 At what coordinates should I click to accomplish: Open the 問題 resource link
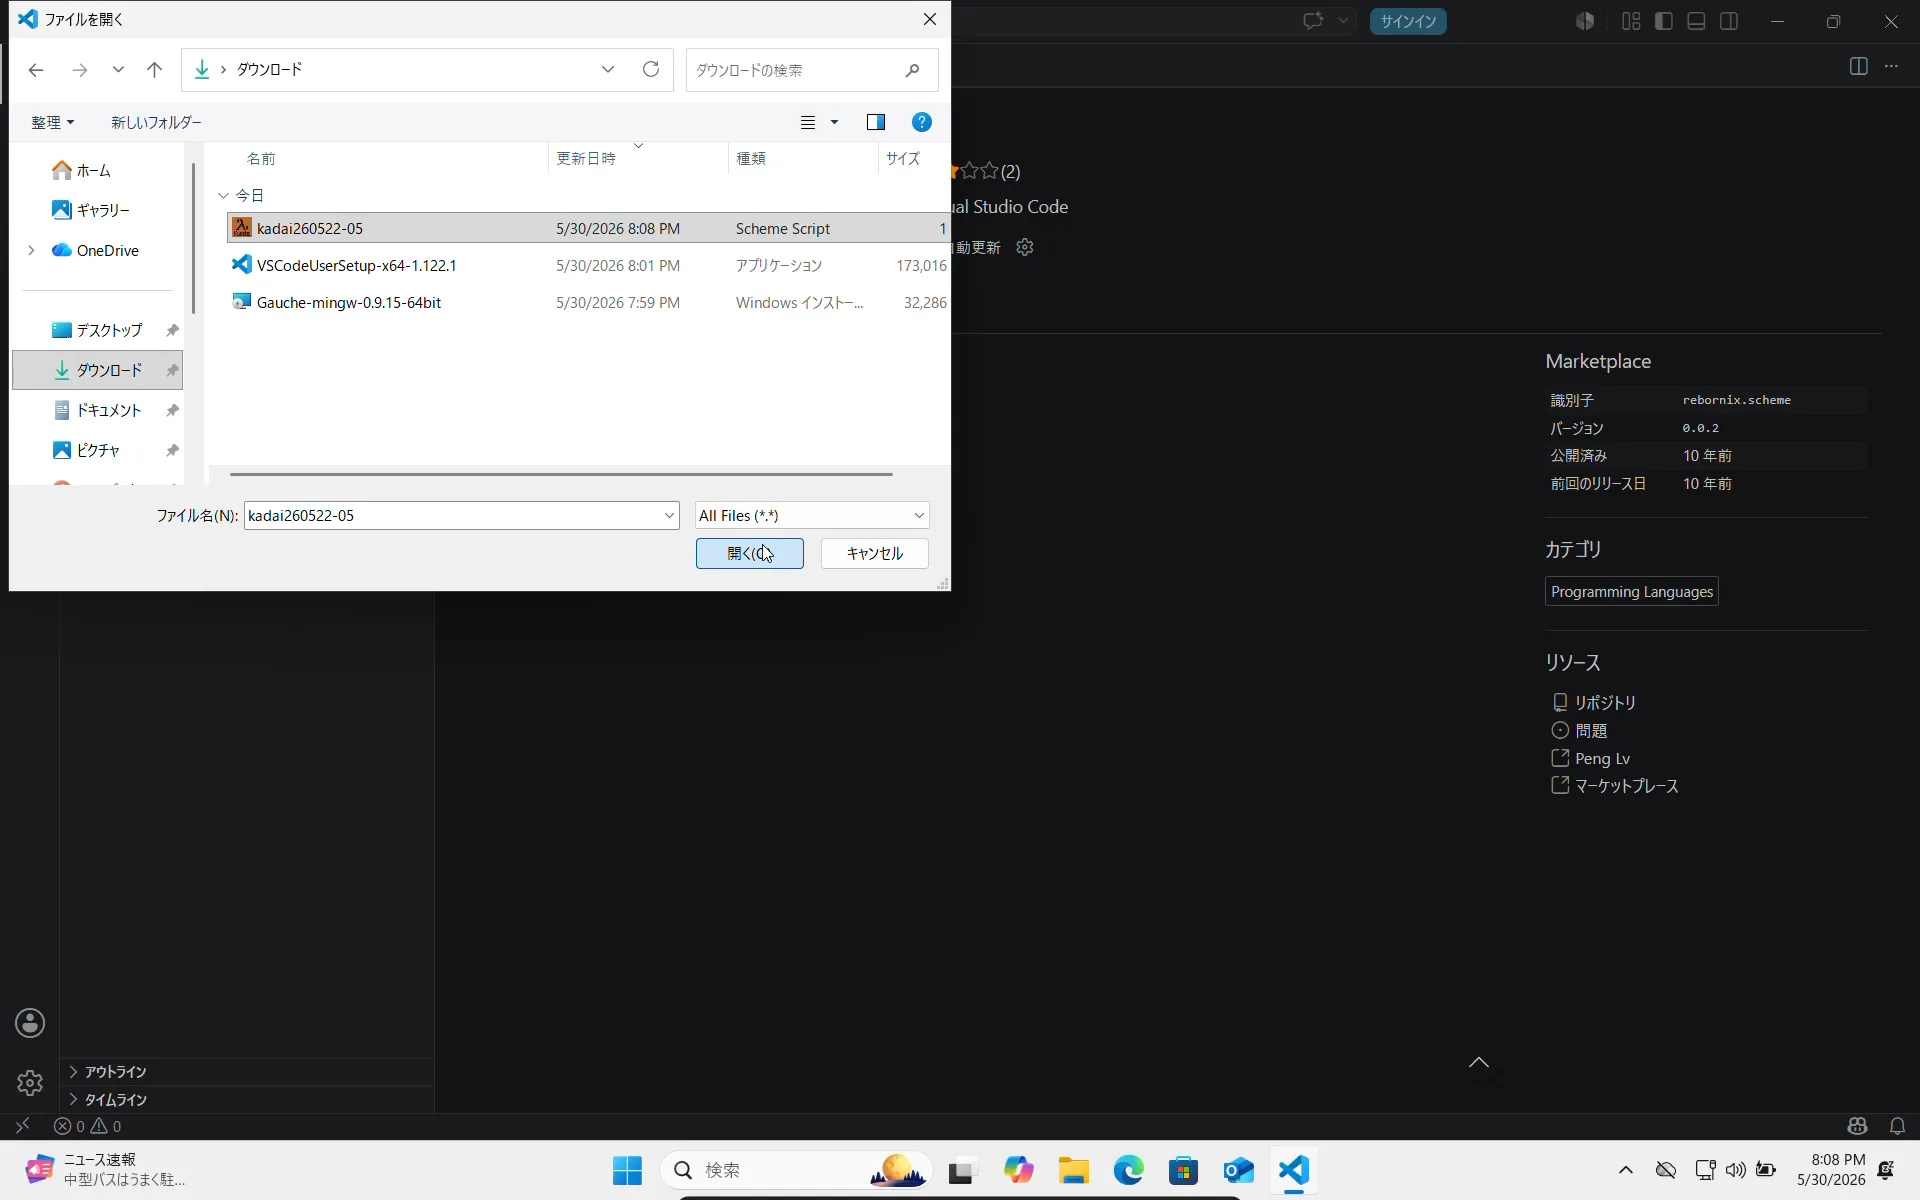(1580, 731)
